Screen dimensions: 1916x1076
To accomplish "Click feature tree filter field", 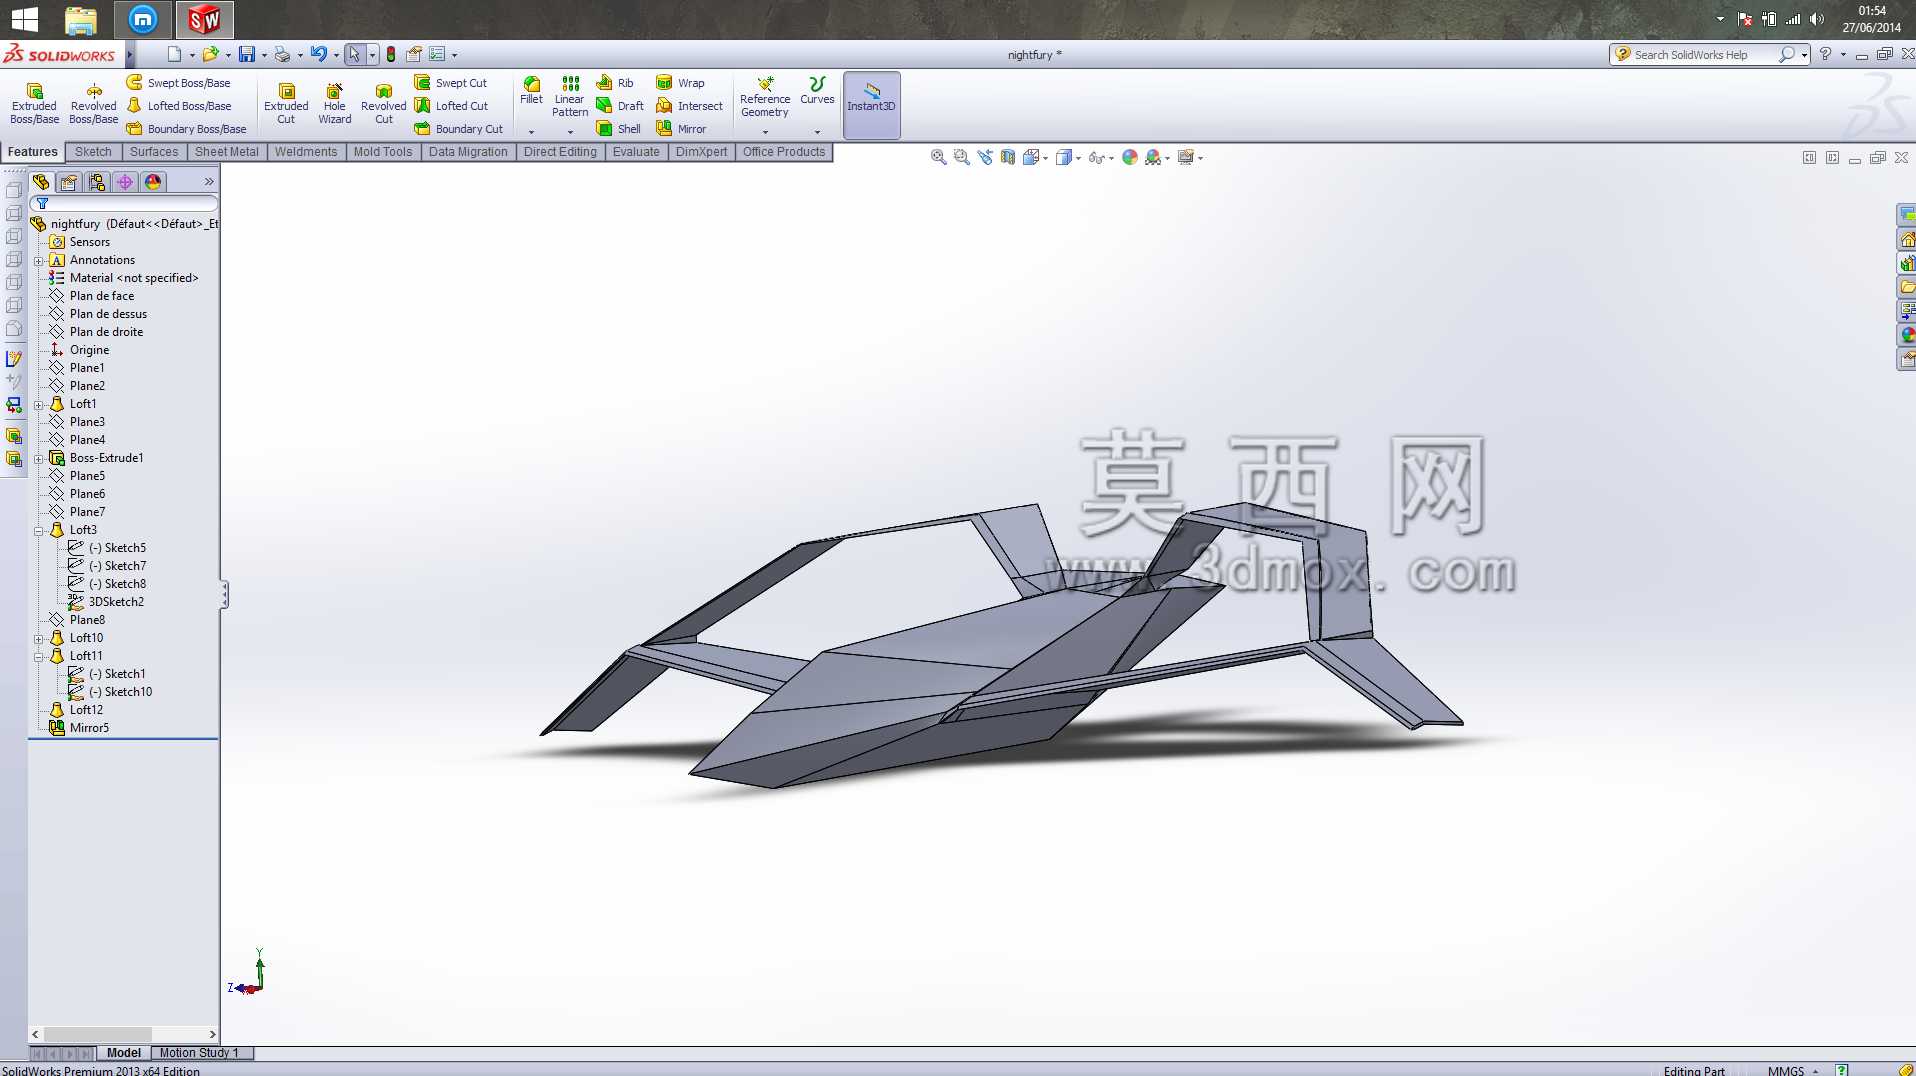I will click(x=125, y=203).
